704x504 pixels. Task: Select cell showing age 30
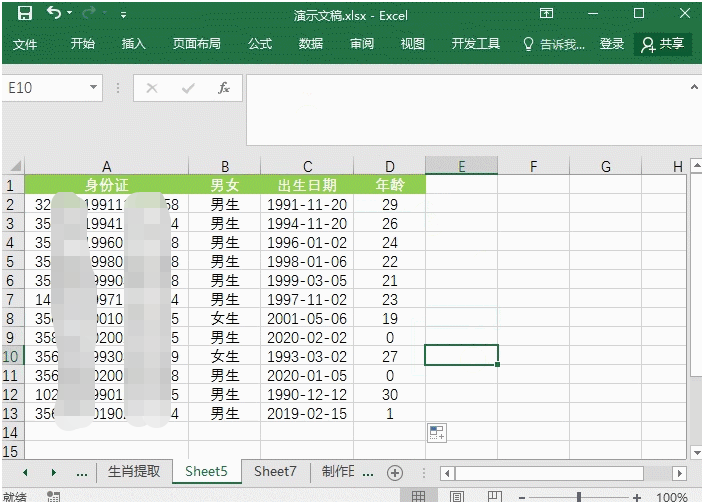tap(390, 394)
